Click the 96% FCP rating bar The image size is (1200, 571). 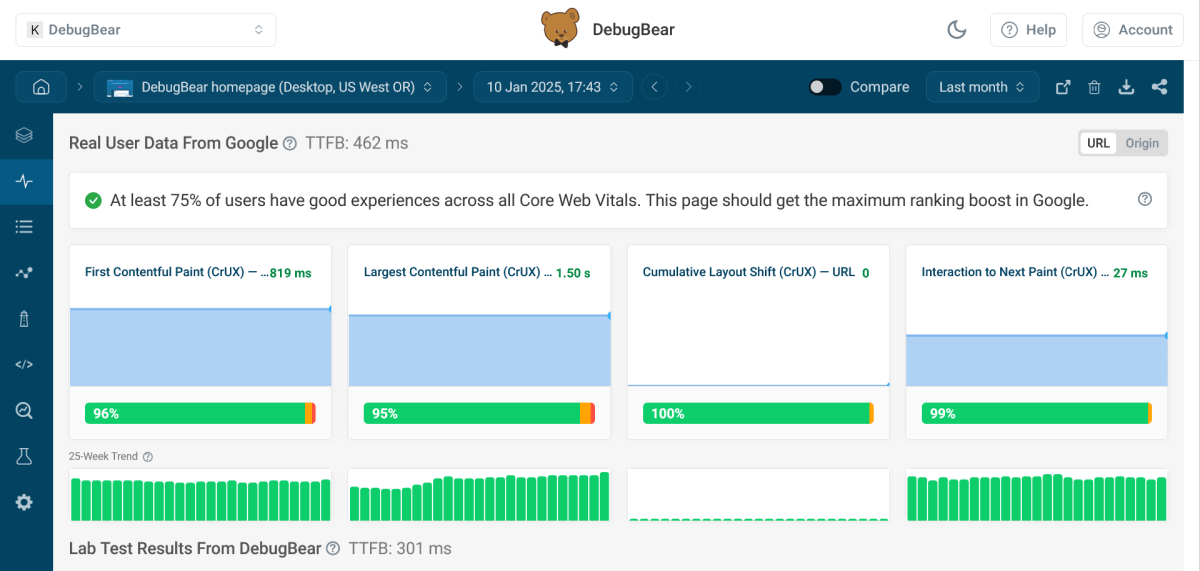[200, 413]
